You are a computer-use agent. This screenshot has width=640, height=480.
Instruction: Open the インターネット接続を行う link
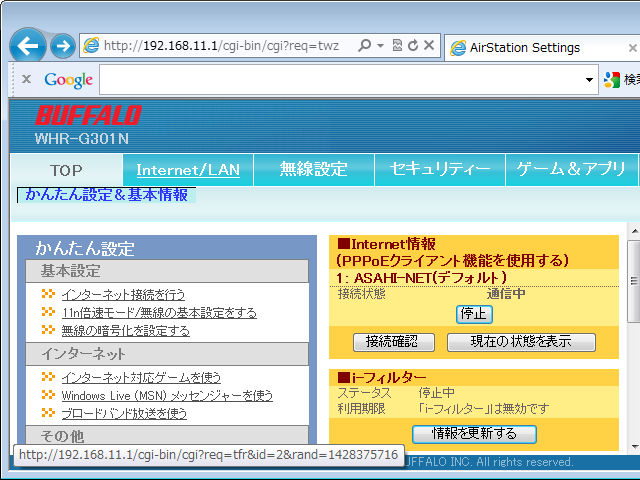[123, 295]
